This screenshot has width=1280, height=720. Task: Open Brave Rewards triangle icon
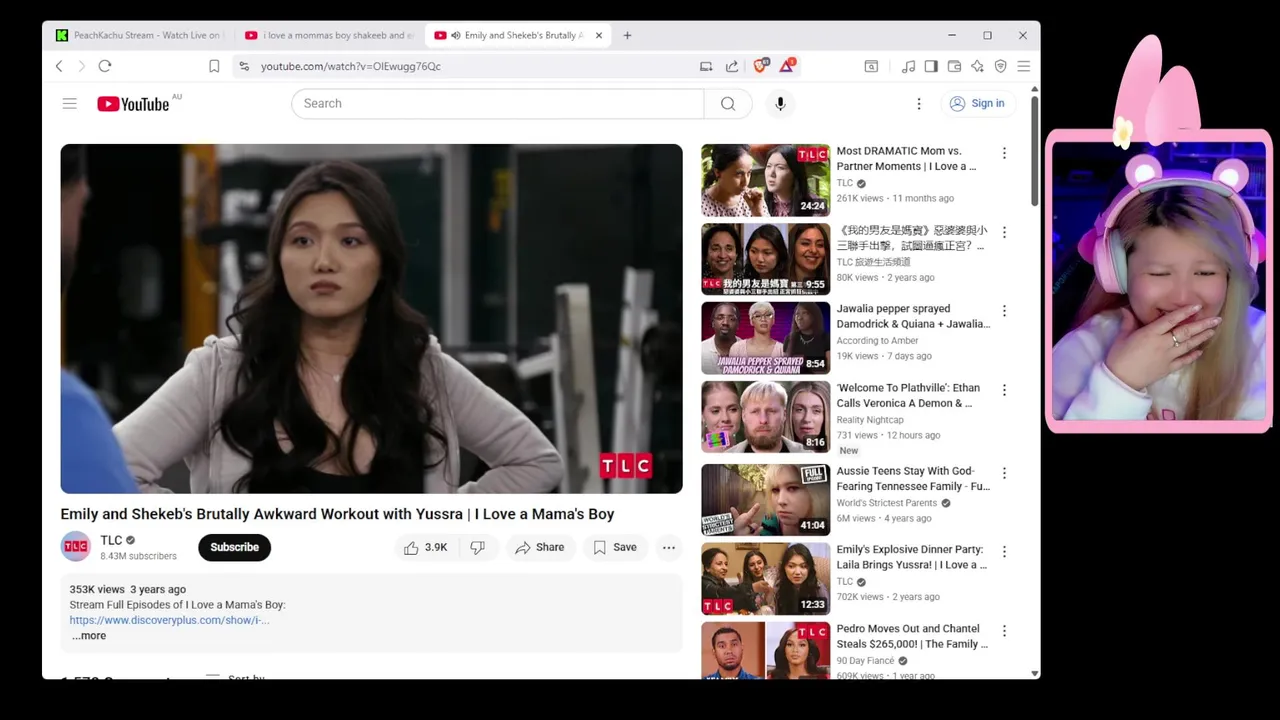pyautogui.click(x=787, y=65)
